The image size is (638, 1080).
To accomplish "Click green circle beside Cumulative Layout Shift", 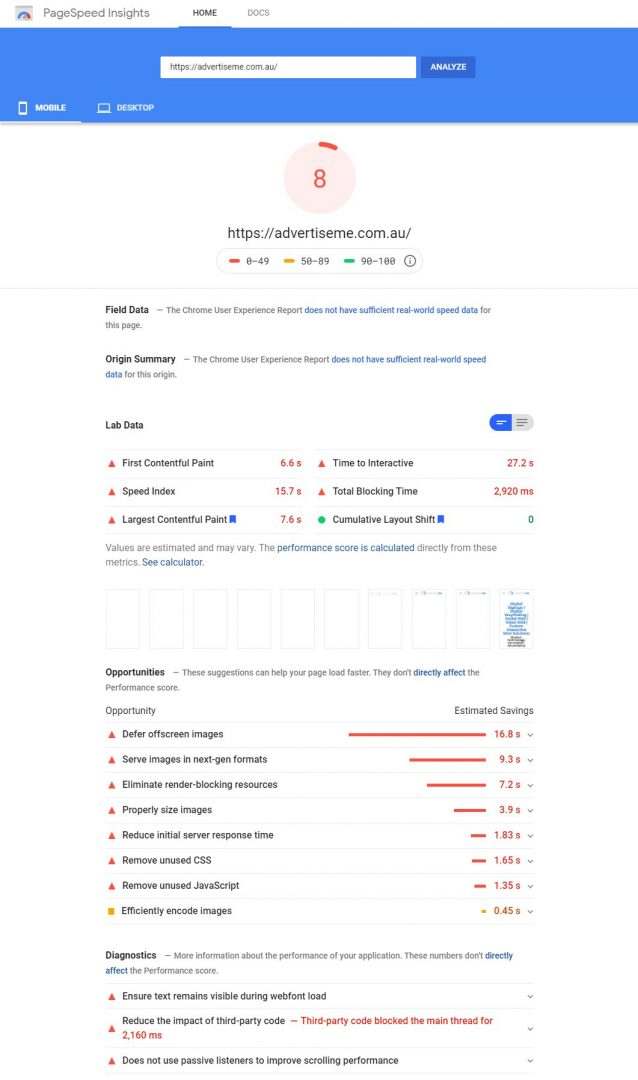I will [322, 520].
